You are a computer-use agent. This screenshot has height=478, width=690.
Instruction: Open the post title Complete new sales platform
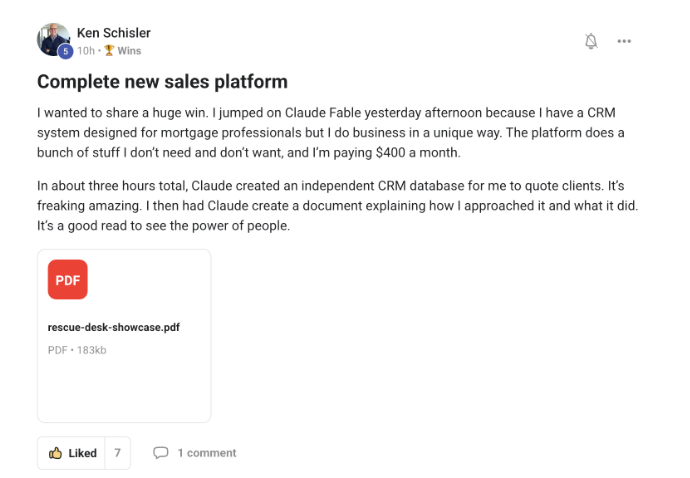coord(162,81)
